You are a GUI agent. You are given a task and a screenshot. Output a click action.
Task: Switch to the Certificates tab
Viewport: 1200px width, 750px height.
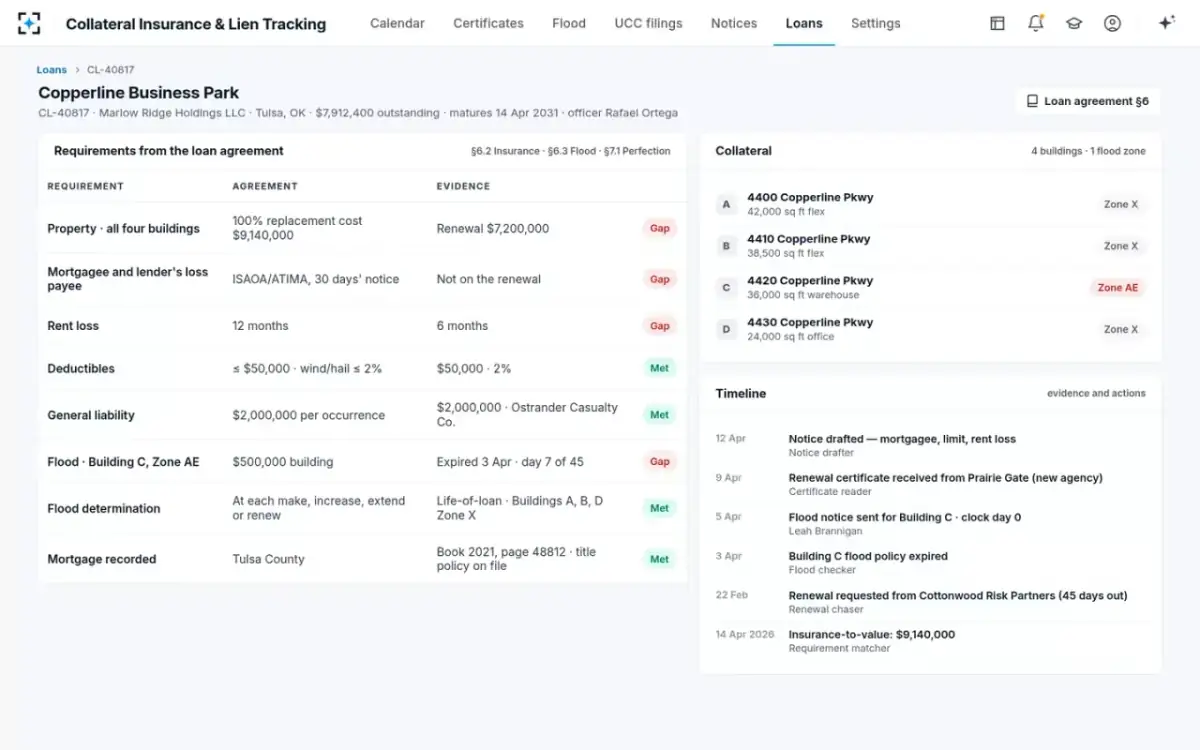tap(488, 23)
